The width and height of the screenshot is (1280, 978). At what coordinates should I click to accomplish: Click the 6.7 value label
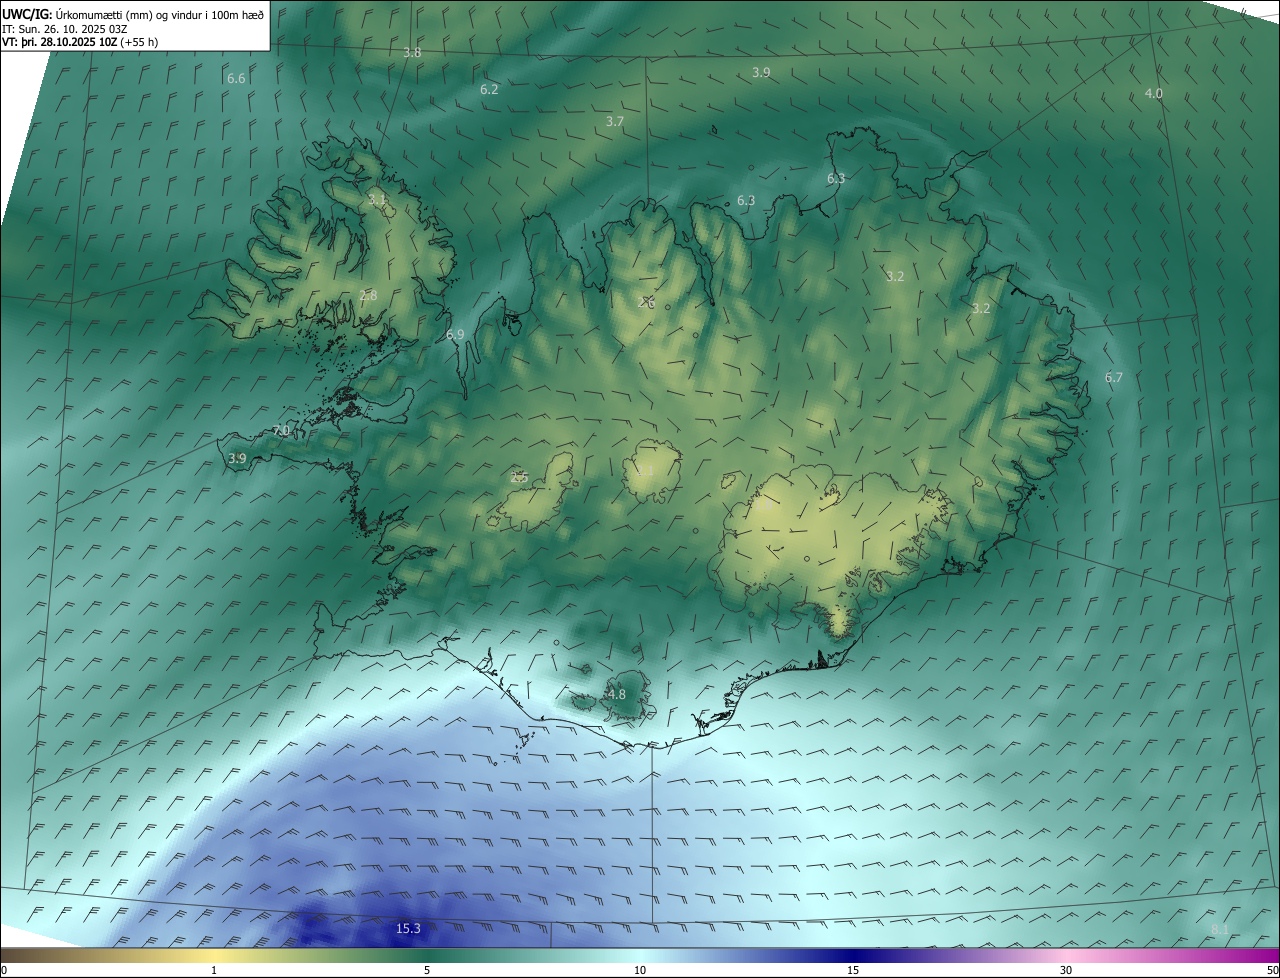tap(1114, 377)
